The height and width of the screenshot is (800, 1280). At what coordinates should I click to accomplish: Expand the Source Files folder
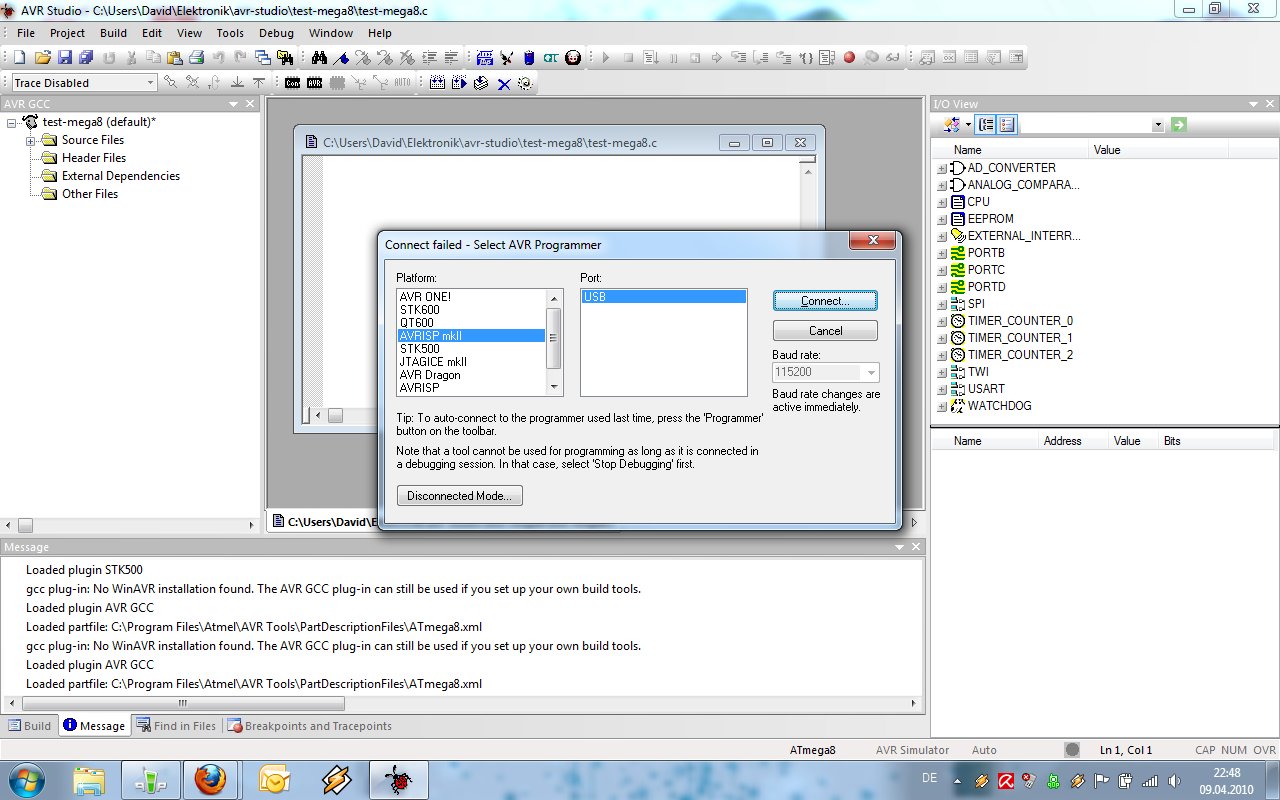point(31,140)
